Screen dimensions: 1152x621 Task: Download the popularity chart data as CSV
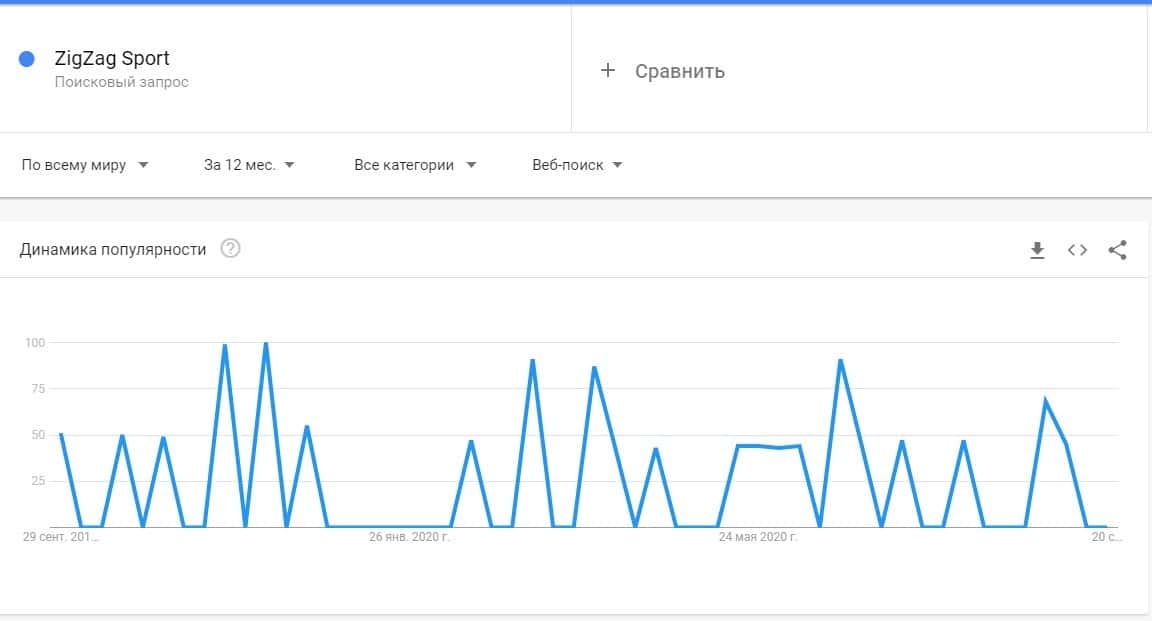click(x=1037, y=250)
